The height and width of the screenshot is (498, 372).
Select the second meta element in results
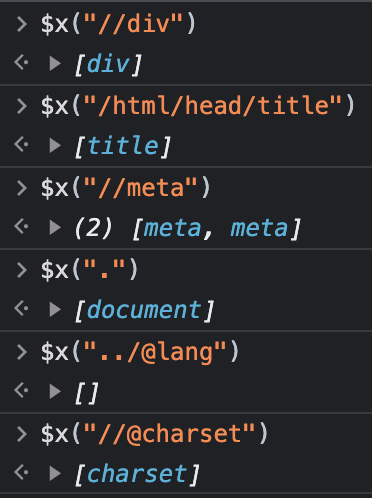259,228
